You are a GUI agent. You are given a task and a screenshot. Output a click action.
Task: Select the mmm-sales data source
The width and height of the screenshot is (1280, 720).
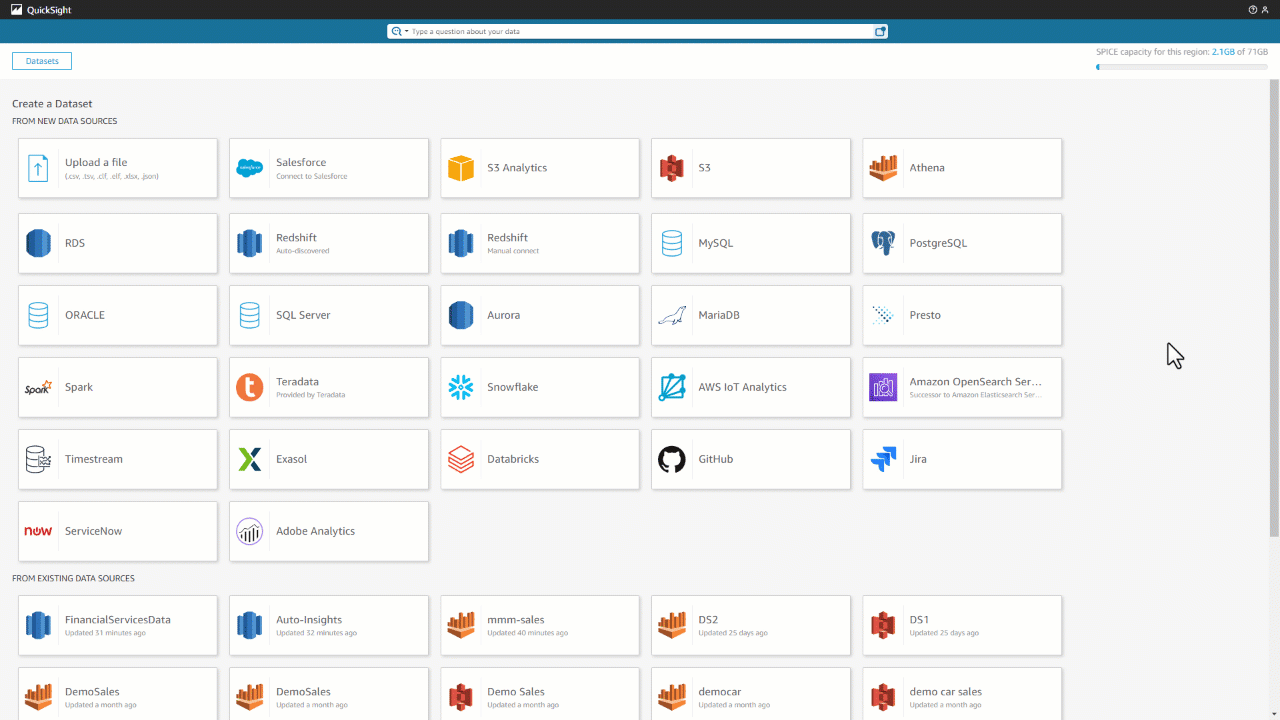coord(540,625)
